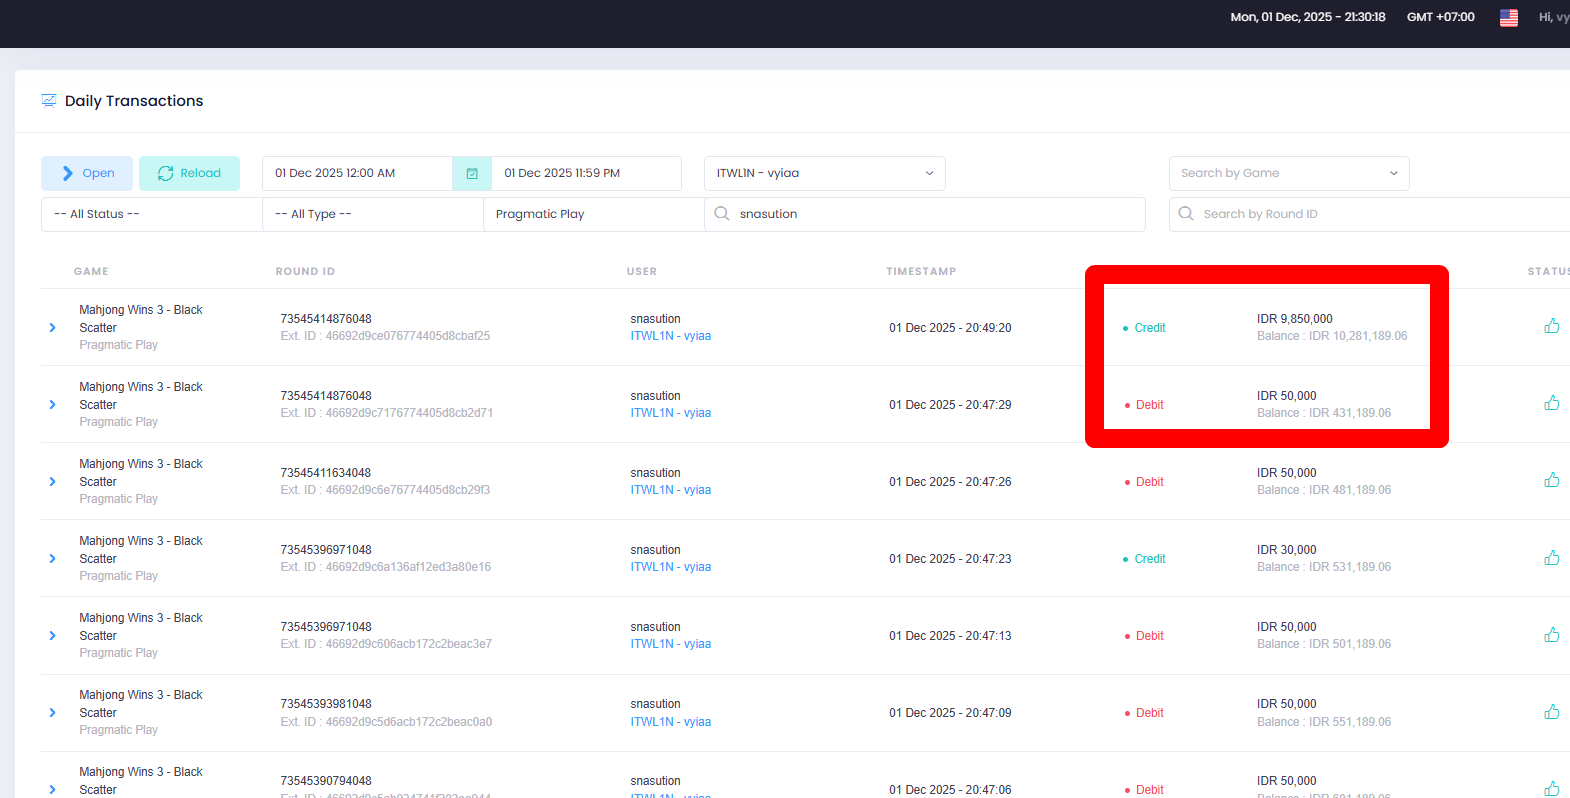Expand the row with timestamp 20:47:13

point(53,636)
